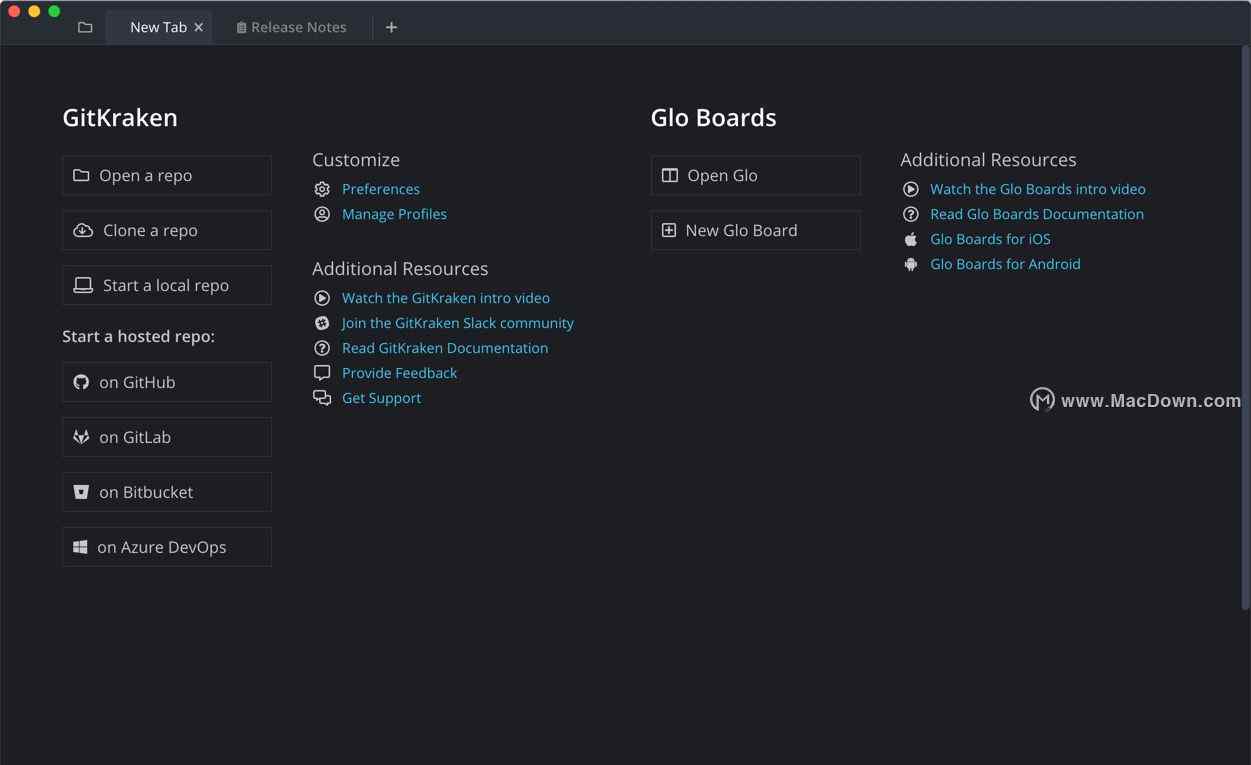Click the play icon beside GitKraken intro video
The height and width of the screenshot is (765, 1251).
[x=322, y=298]
